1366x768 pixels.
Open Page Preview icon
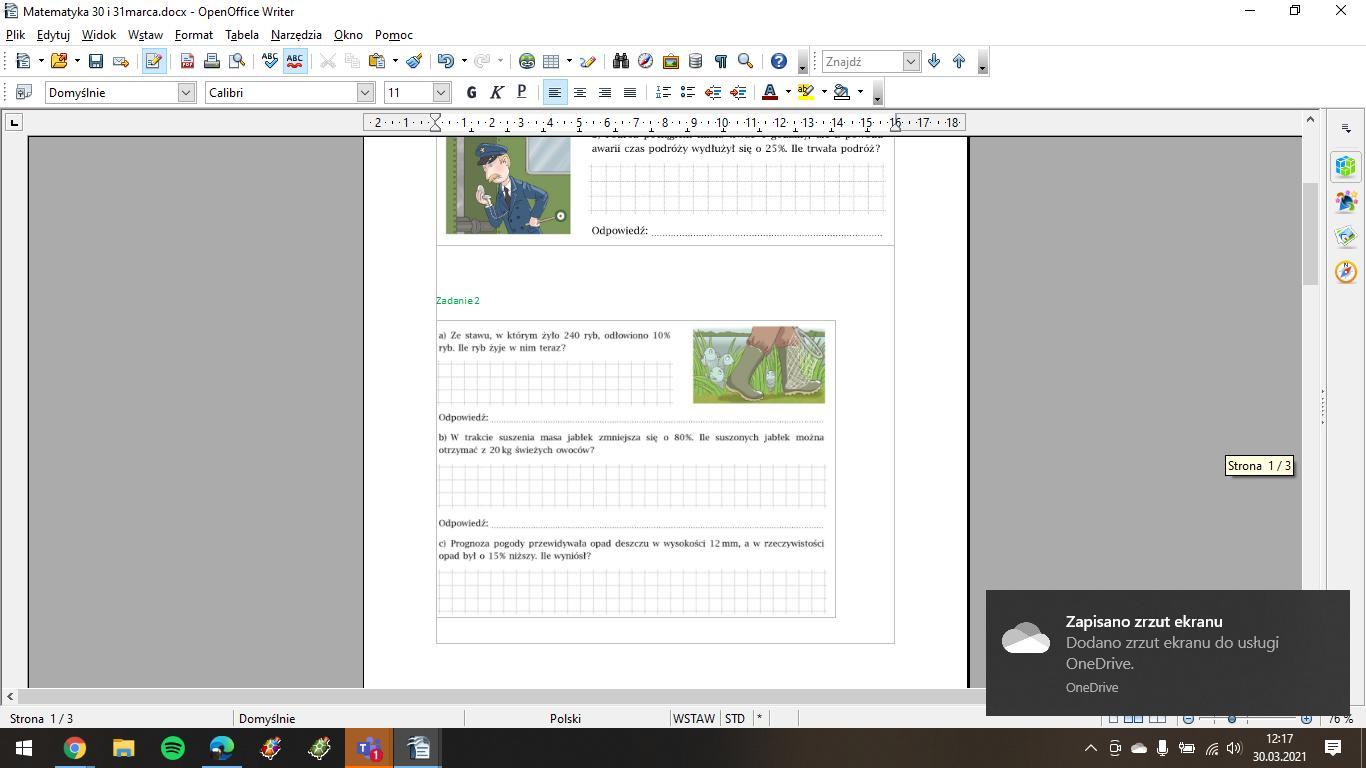point(237,61)
